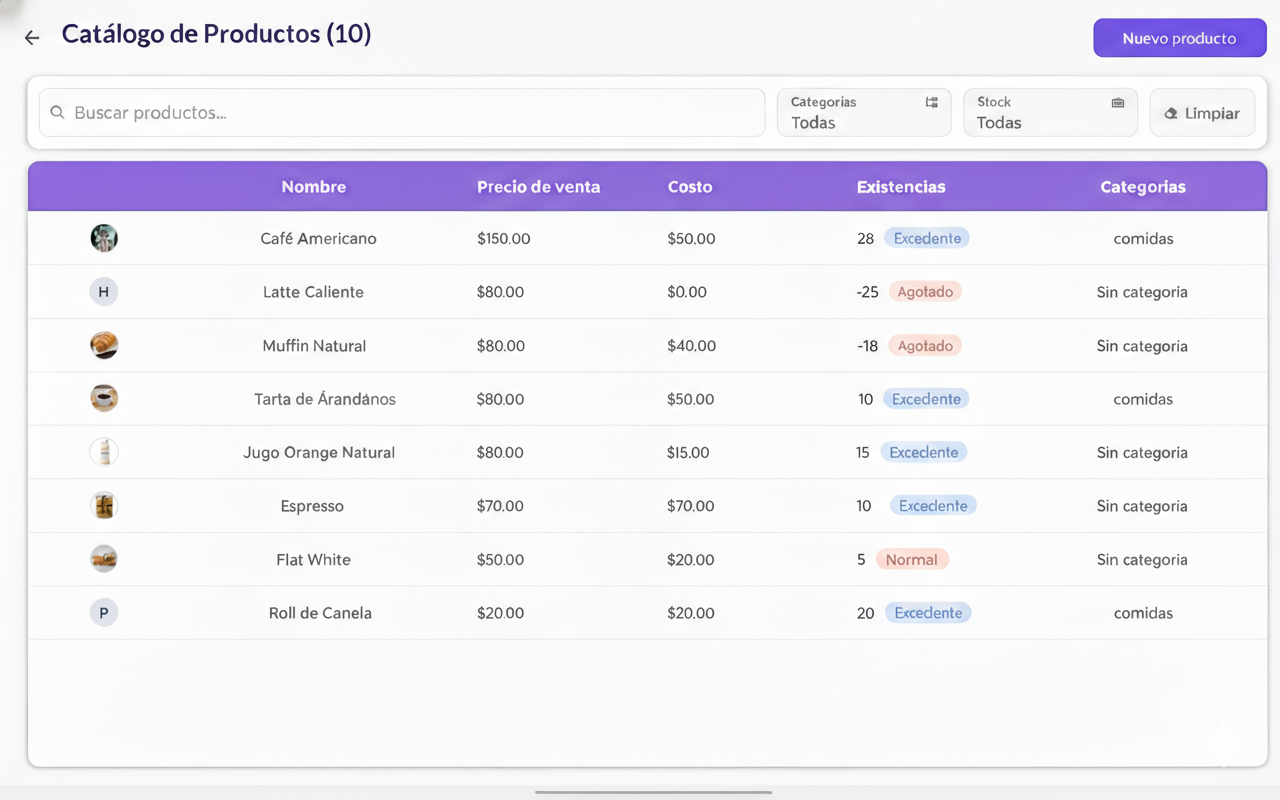The height and width of the screenshot is (800, 1280).
Task: Click the Tarta de Arándanos thumbnail
Action: (x=104, y=398)
